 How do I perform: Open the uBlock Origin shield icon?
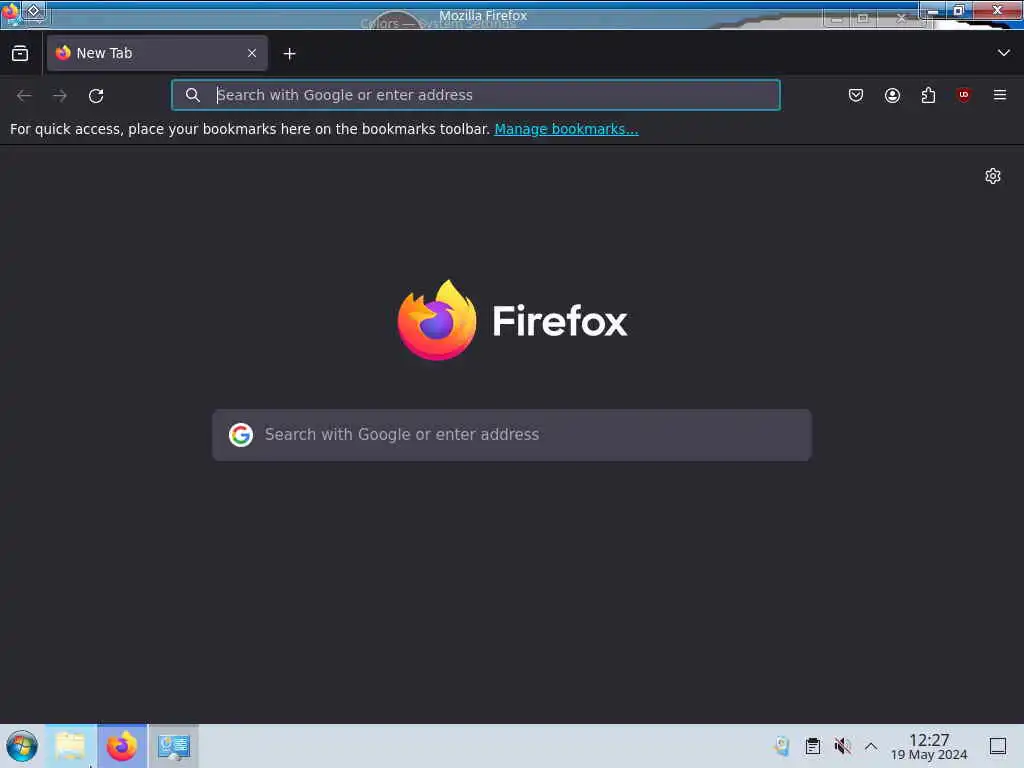(x=963, y=95)
